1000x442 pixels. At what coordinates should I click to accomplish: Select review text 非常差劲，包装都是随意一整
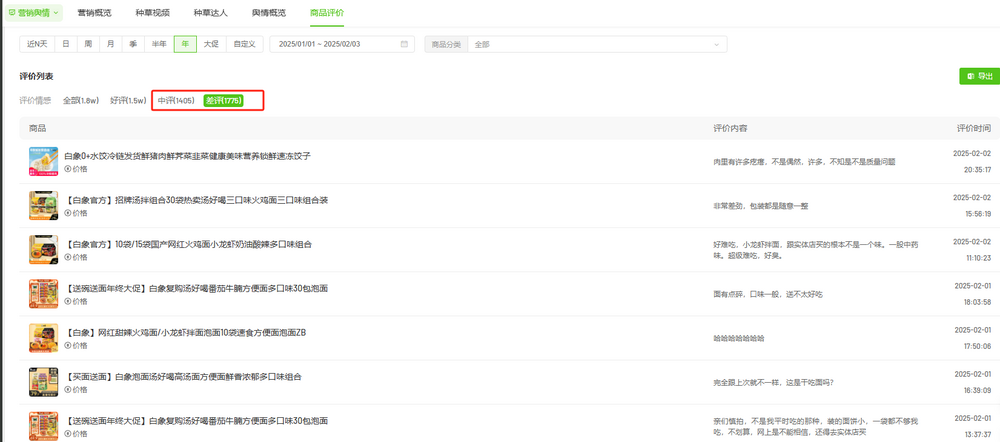[761, 206]
